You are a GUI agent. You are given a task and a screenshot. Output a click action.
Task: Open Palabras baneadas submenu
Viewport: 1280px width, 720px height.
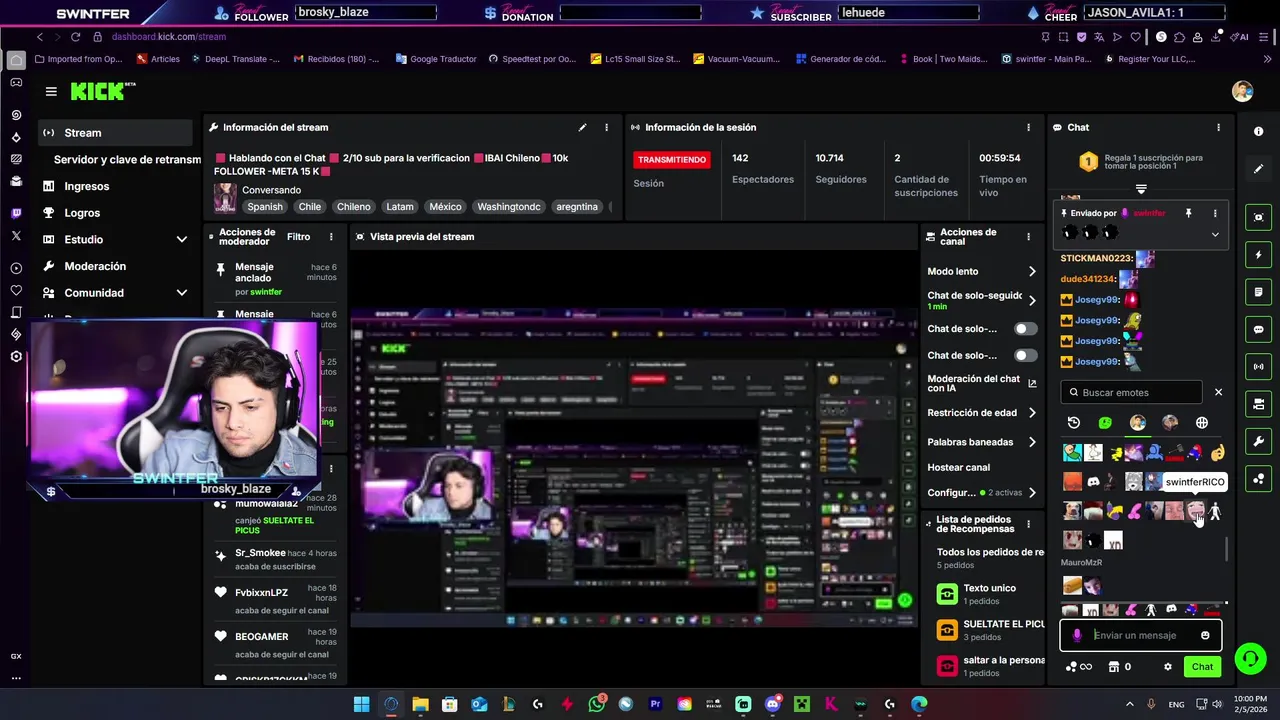982,442
